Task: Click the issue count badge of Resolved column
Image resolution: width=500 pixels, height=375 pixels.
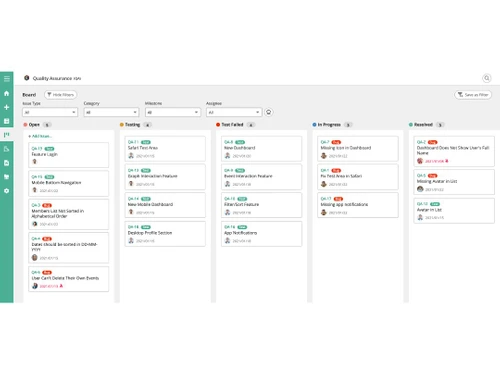Action: [x=440, y=125]
